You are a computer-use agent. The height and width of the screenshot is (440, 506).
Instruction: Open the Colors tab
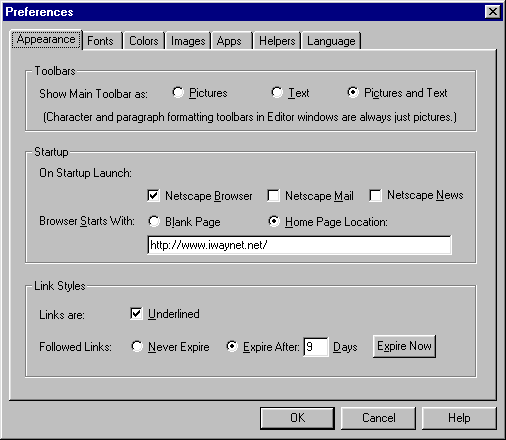tap(144, 41)
